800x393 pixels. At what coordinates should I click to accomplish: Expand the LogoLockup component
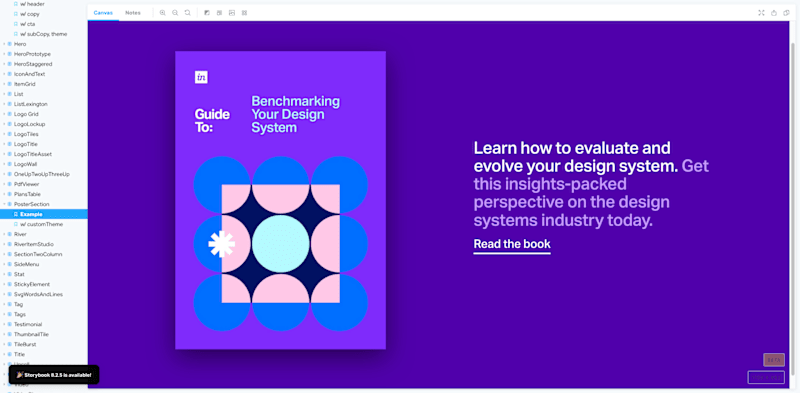[x=4, y=124]
